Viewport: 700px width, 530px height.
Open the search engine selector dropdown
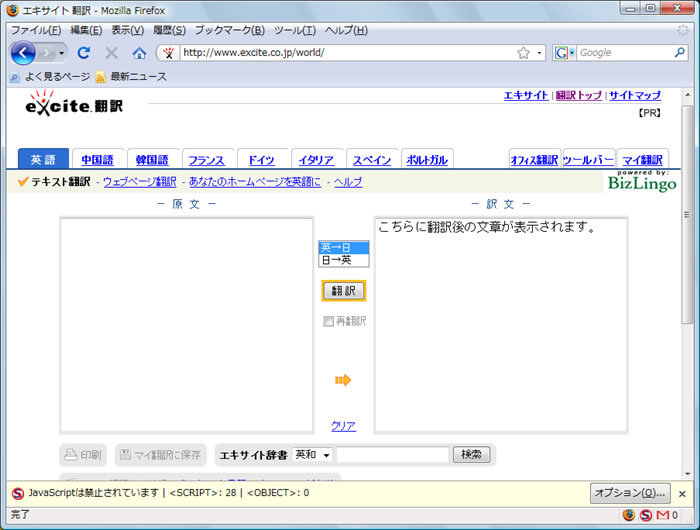564,53
